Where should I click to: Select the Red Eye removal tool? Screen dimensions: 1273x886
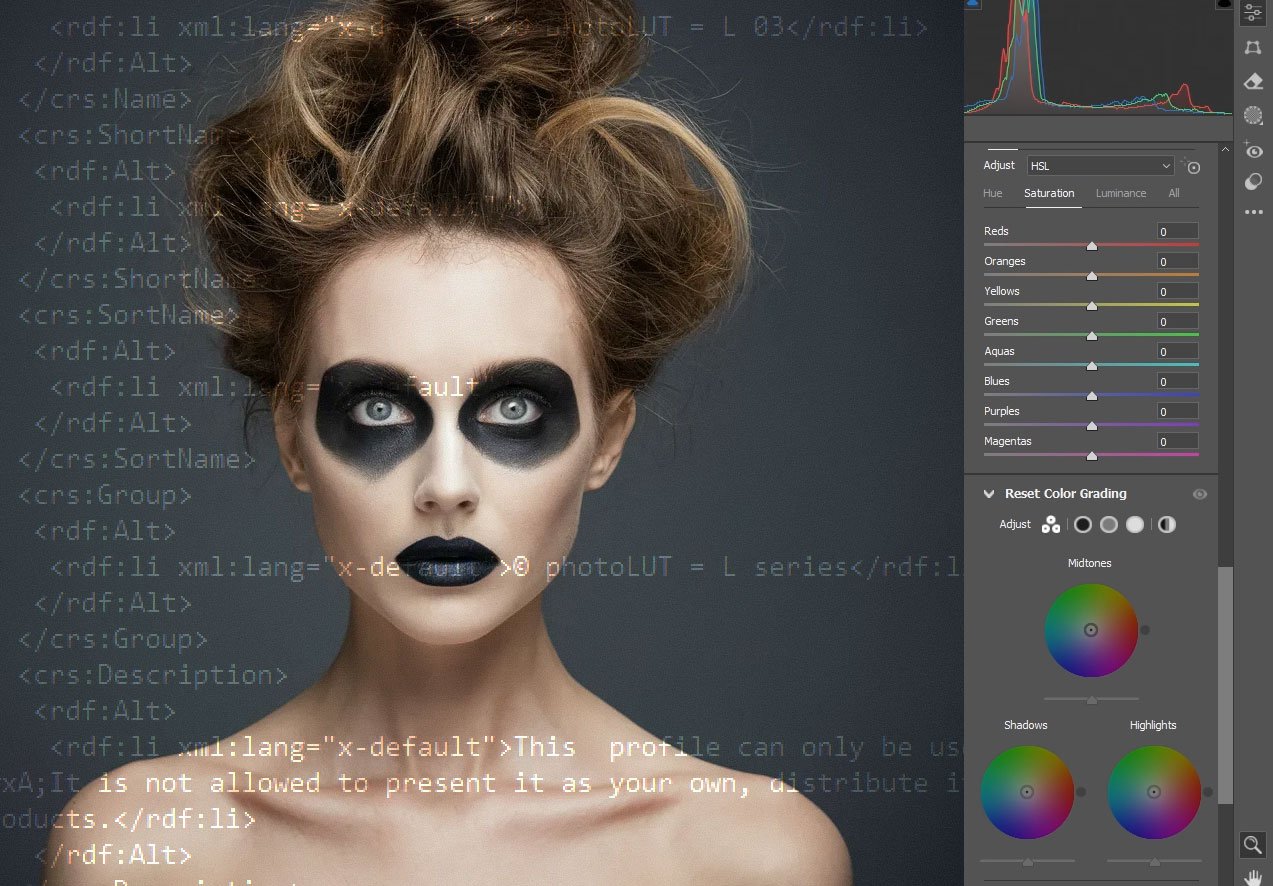point(1253,151)
